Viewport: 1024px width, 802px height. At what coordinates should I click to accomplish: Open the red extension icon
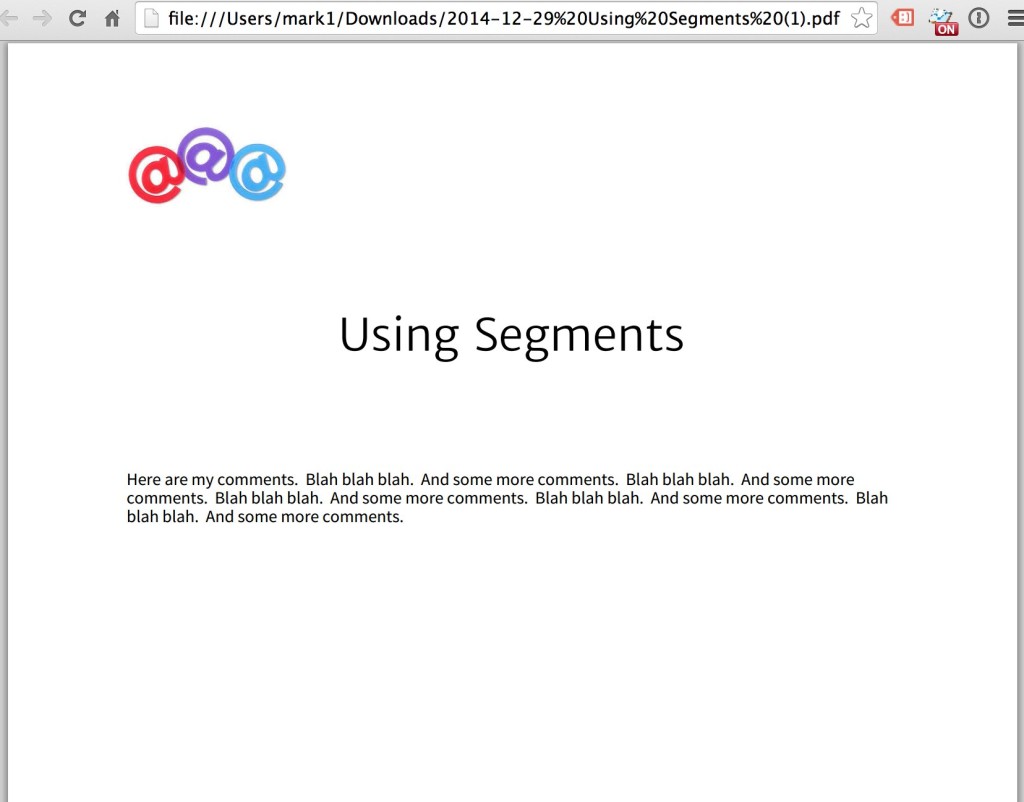(x=903, y=18)
